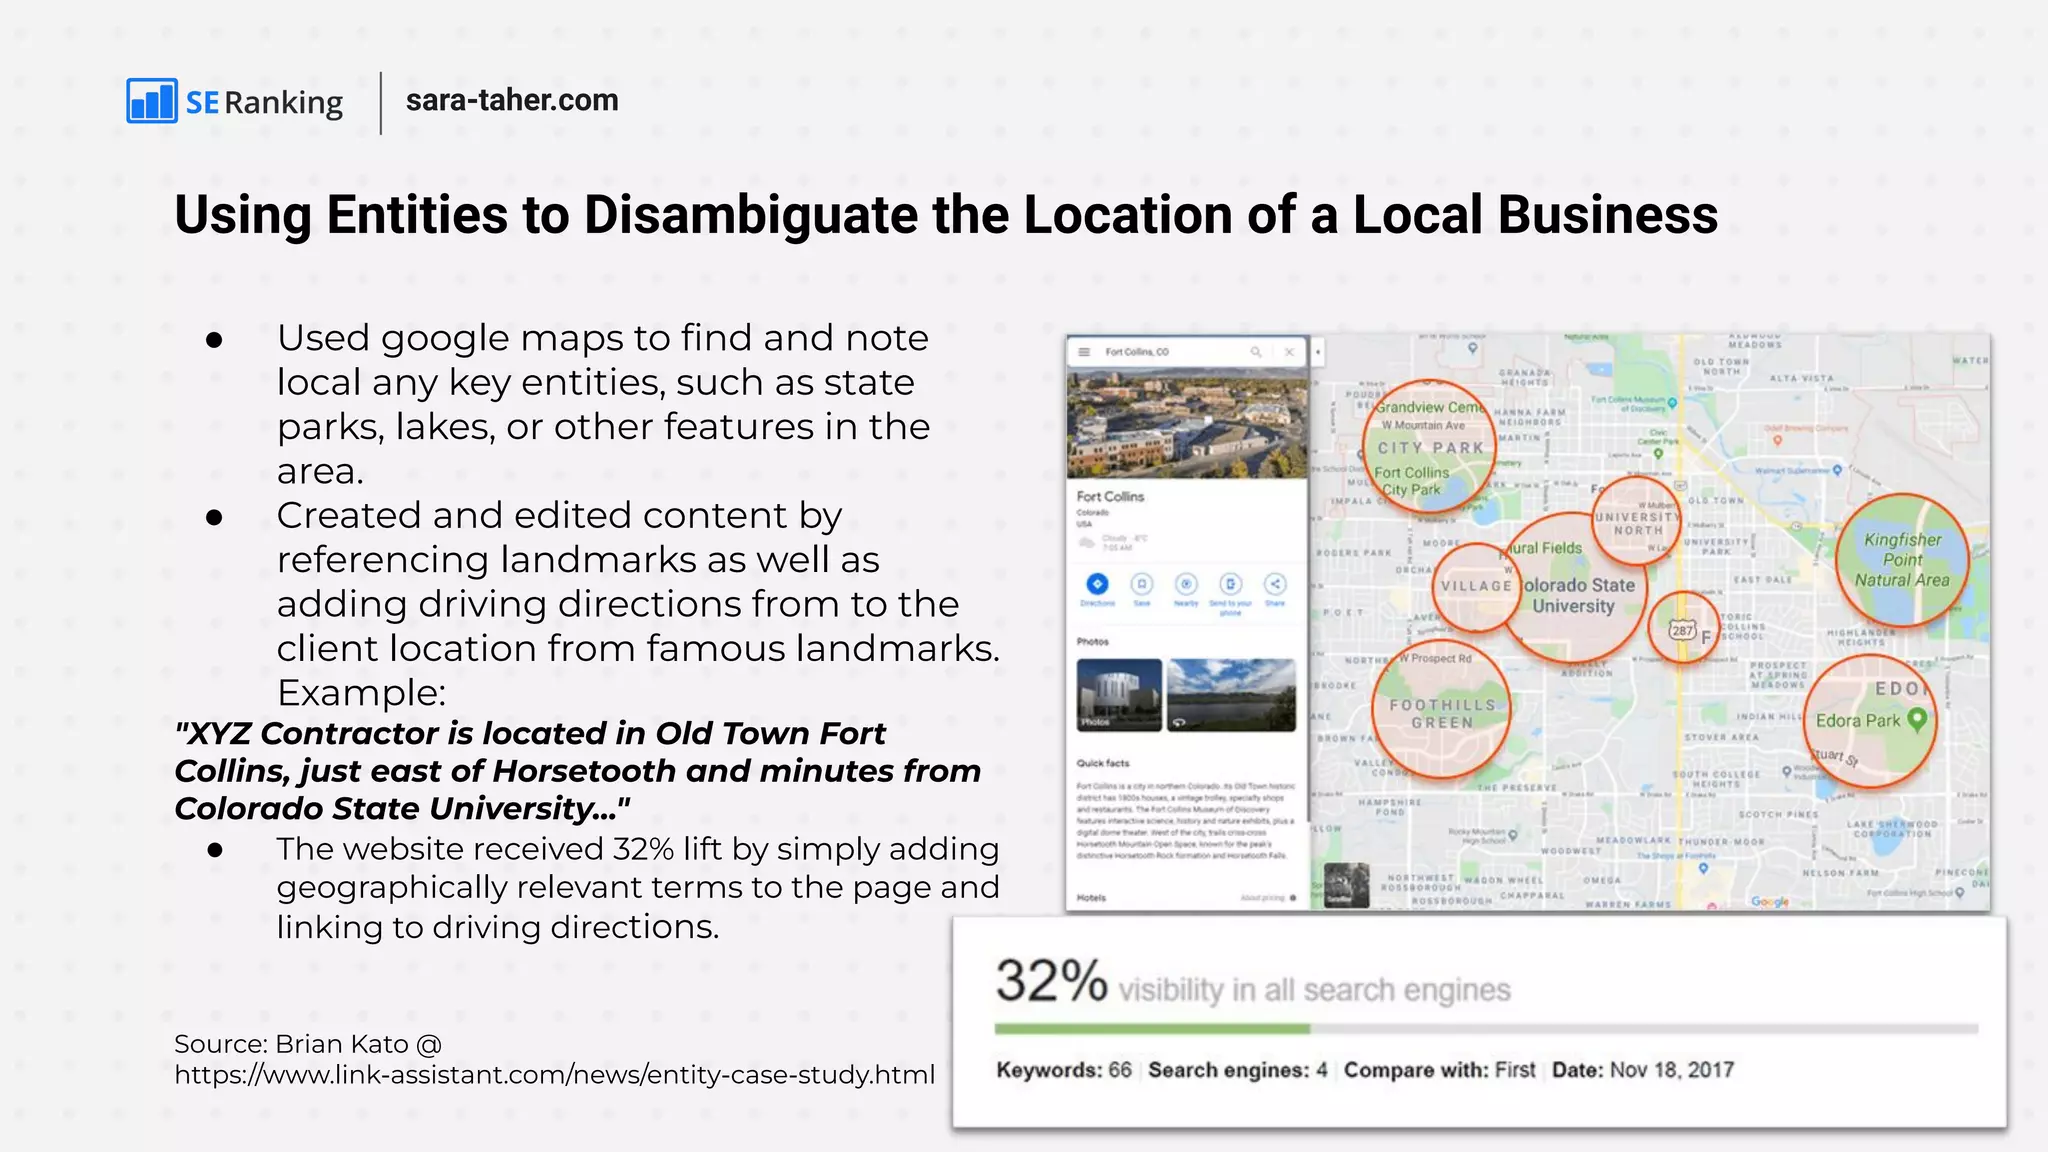Click The Shops at Foothills pin
The height and width of the screenshot is (1152, 2048).
(1703, 868)
